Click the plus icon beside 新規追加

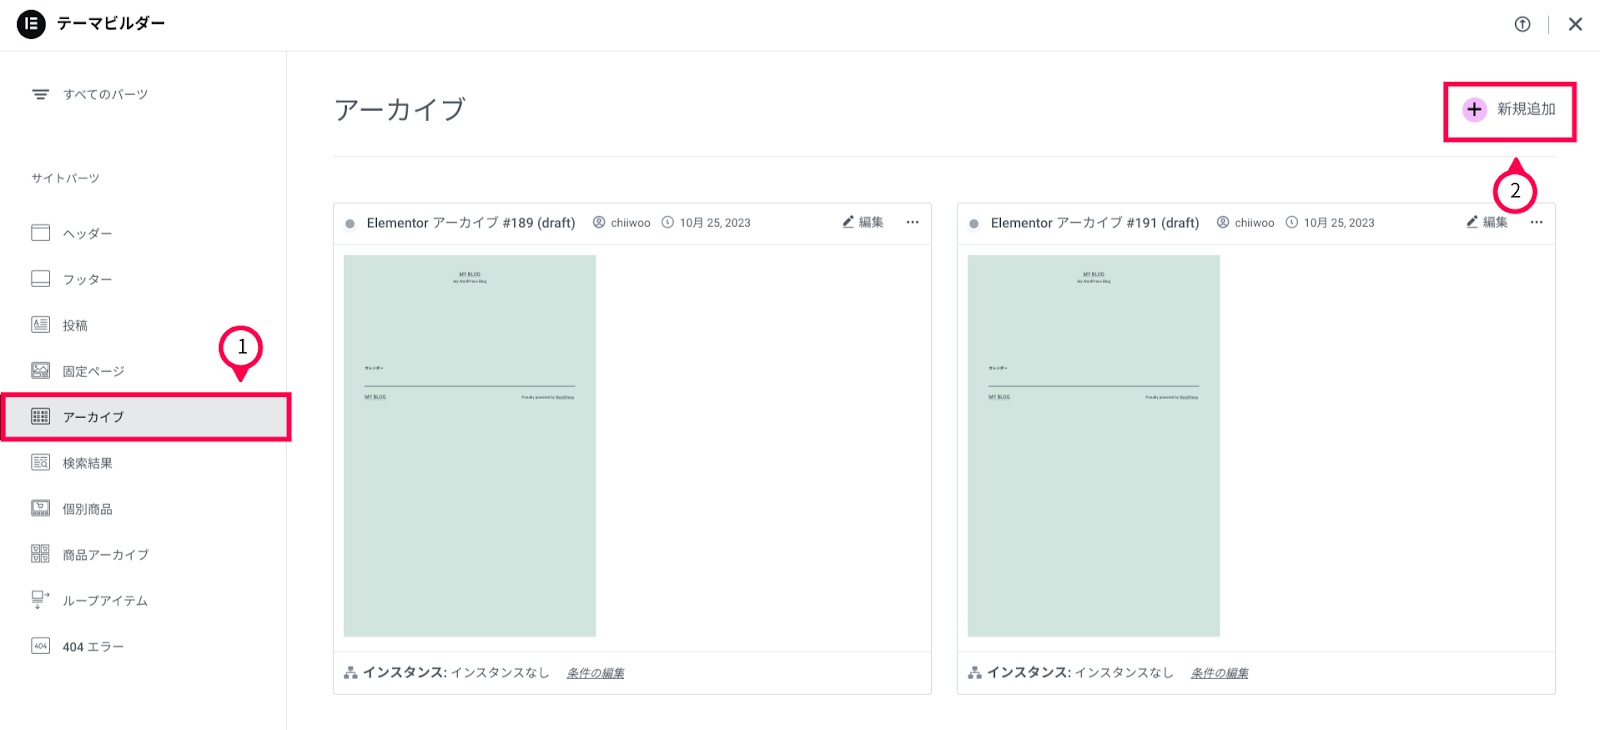tap(1474, 110)
